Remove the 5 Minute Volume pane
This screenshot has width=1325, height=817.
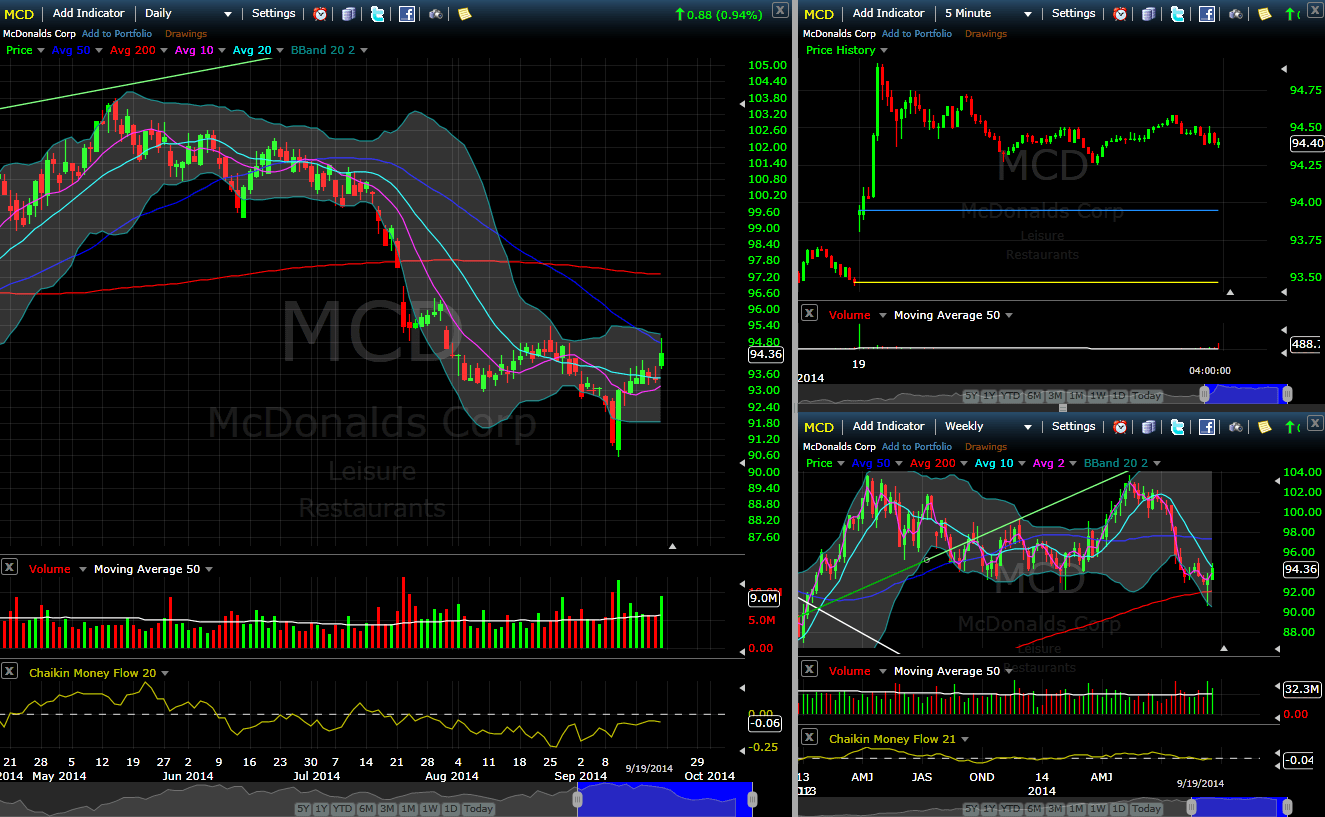tap(809, 314)
